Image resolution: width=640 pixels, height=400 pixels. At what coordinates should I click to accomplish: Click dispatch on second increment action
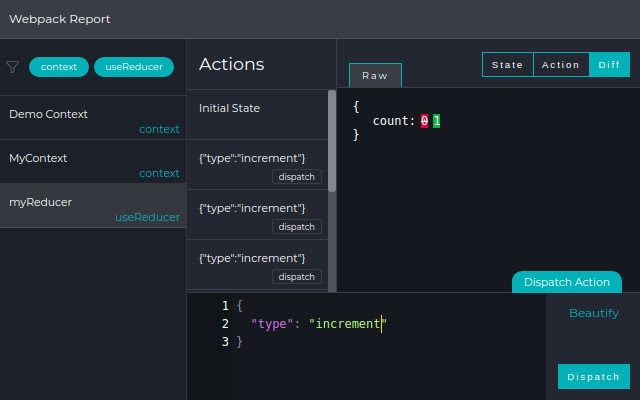pos(297,227)
